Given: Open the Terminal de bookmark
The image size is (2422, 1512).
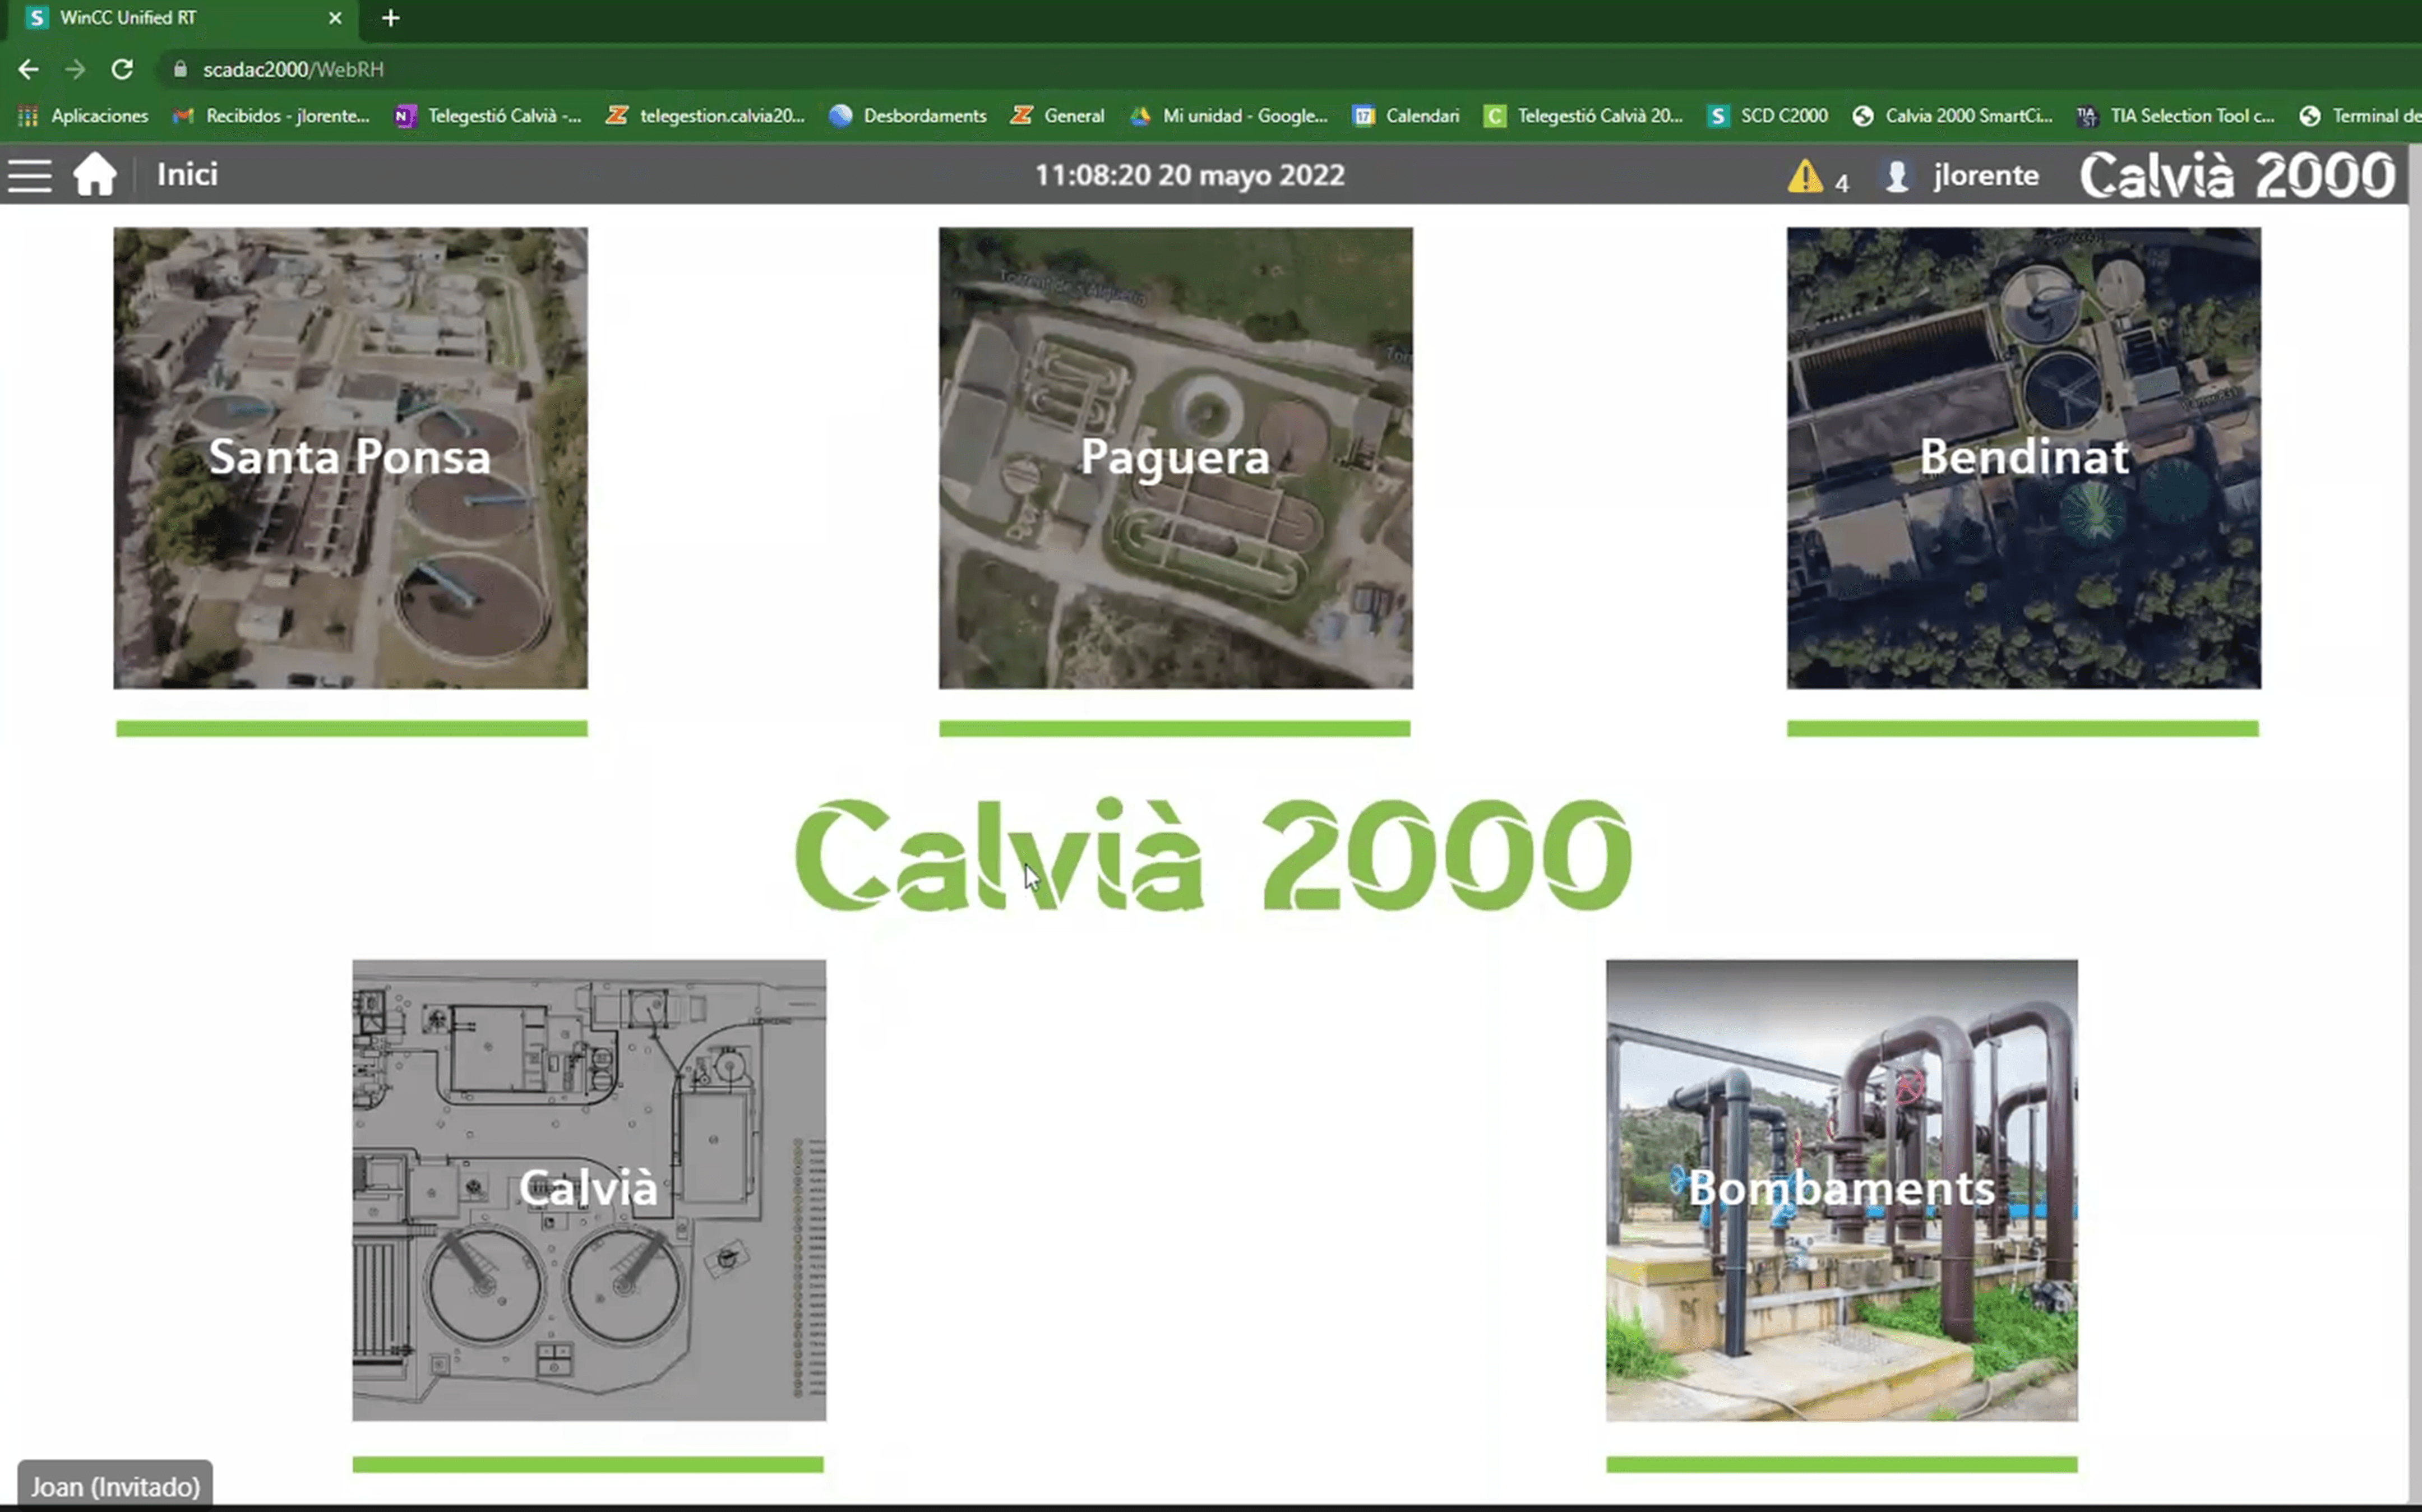Looking at the screenshot, I should pos(2359,116).
